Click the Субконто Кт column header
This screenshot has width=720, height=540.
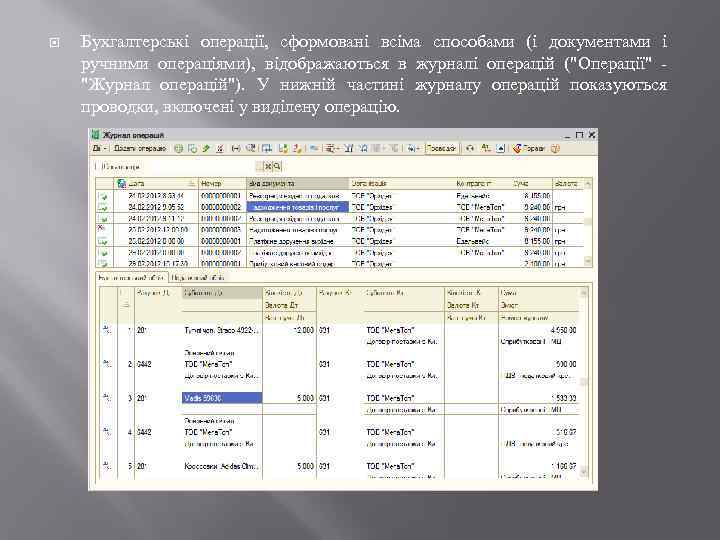(x=404, y=293)
